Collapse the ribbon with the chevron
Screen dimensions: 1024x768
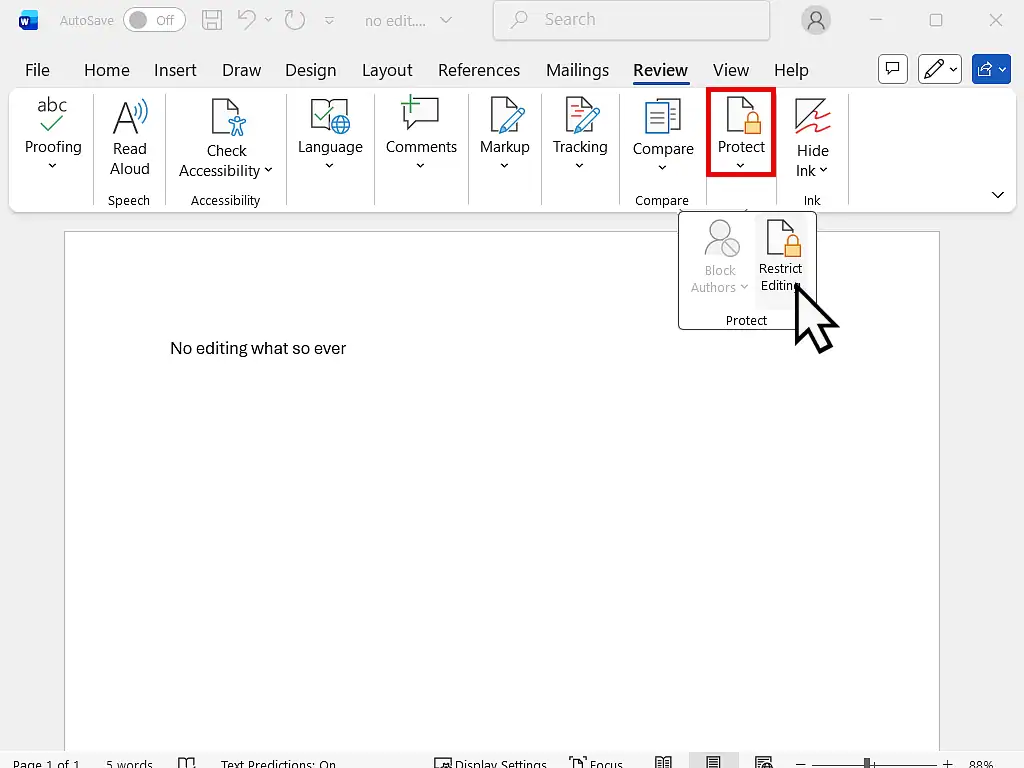click(x=997, y=195)
